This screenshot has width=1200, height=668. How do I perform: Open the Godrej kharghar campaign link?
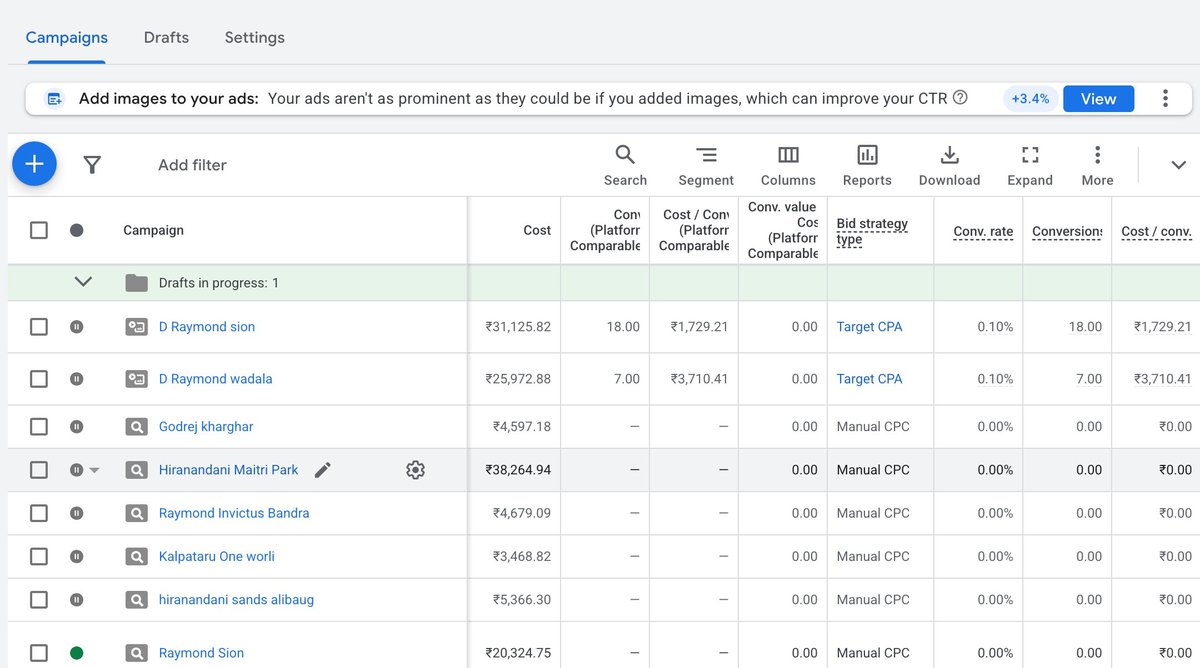click(x=206, y=427)
